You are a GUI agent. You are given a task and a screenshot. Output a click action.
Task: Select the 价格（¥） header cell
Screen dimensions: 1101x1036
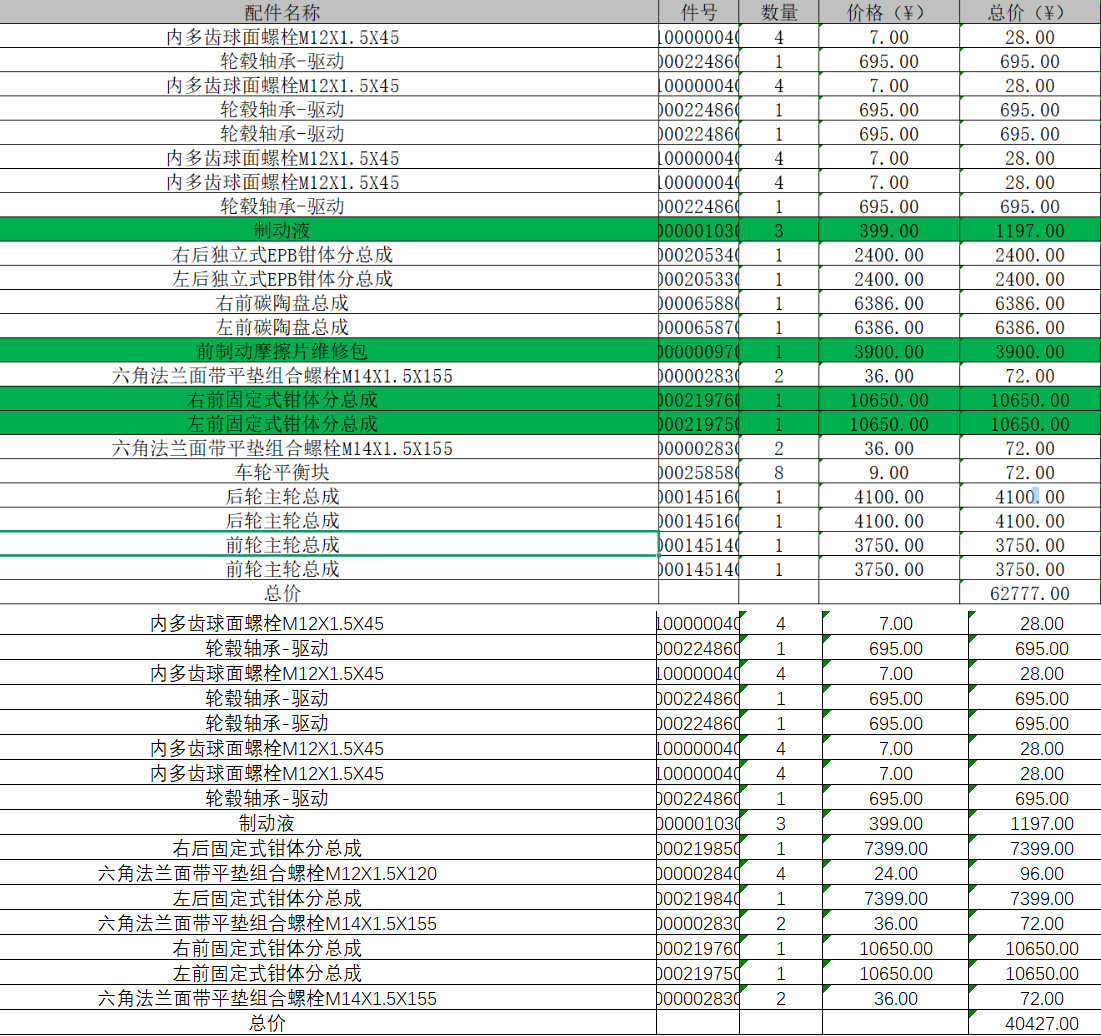(x=888, y=13)
